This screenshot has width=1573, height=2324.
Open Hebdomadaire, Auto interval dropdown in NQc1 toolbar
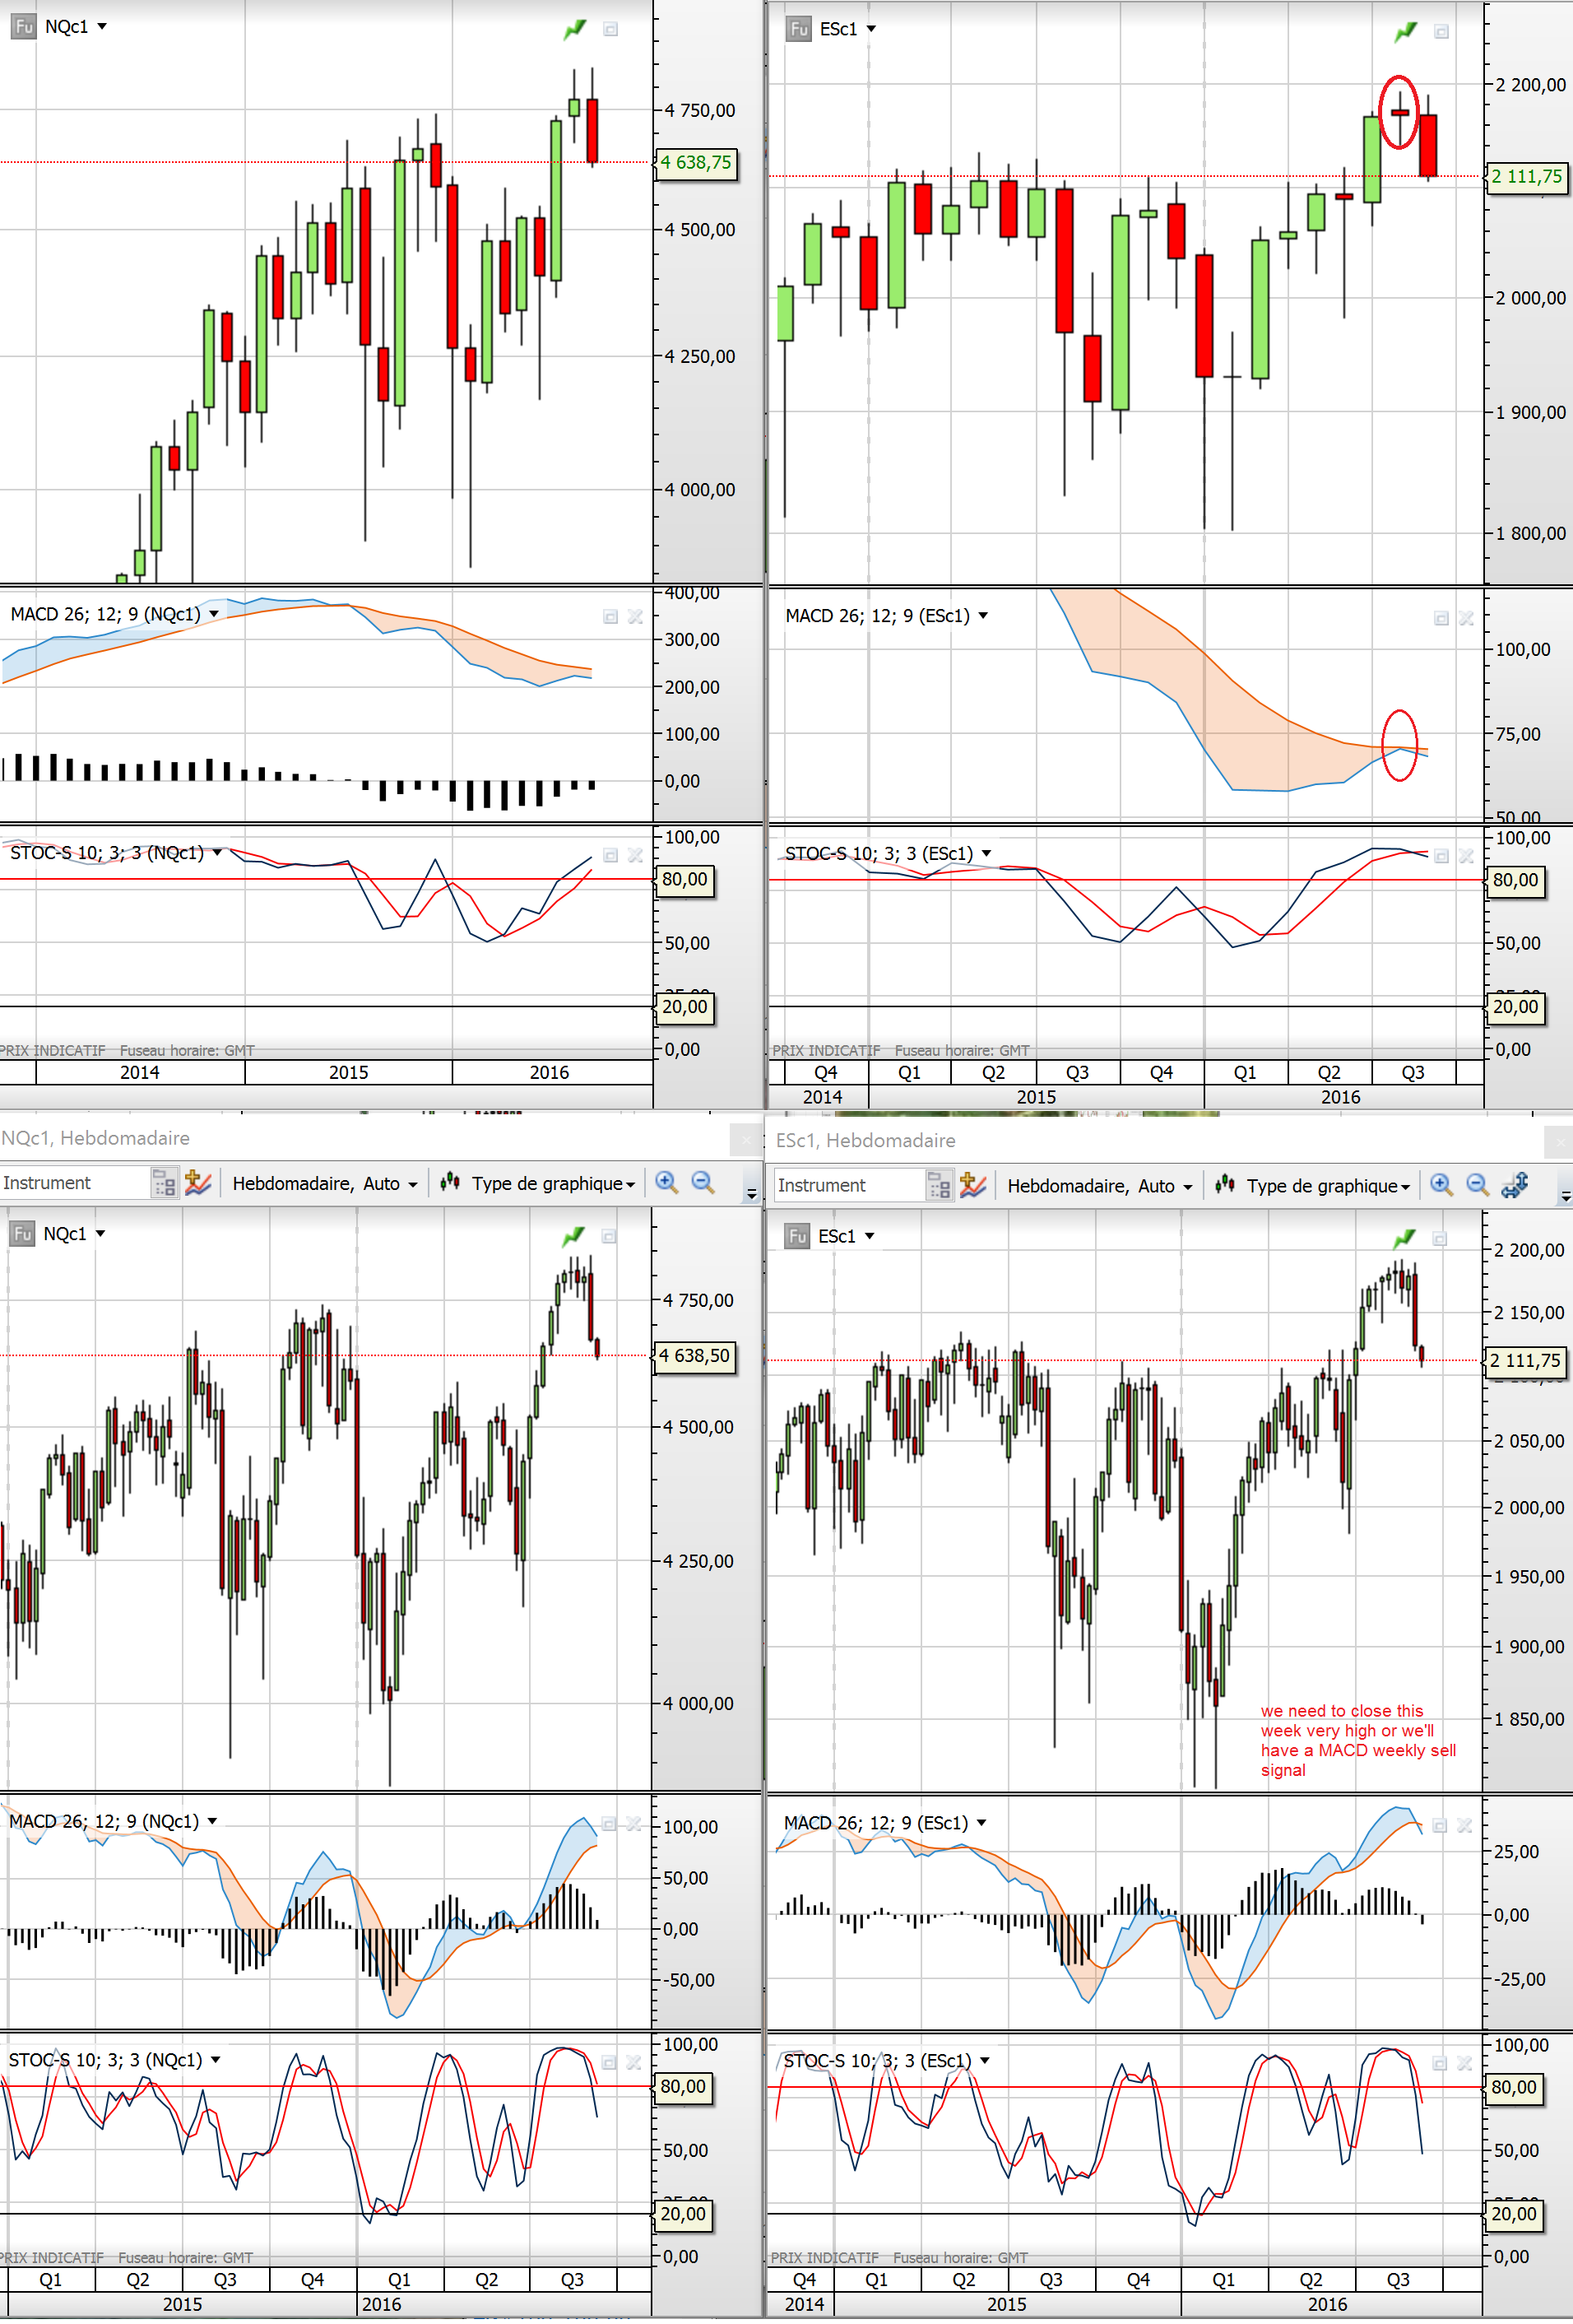[325, 1185]
